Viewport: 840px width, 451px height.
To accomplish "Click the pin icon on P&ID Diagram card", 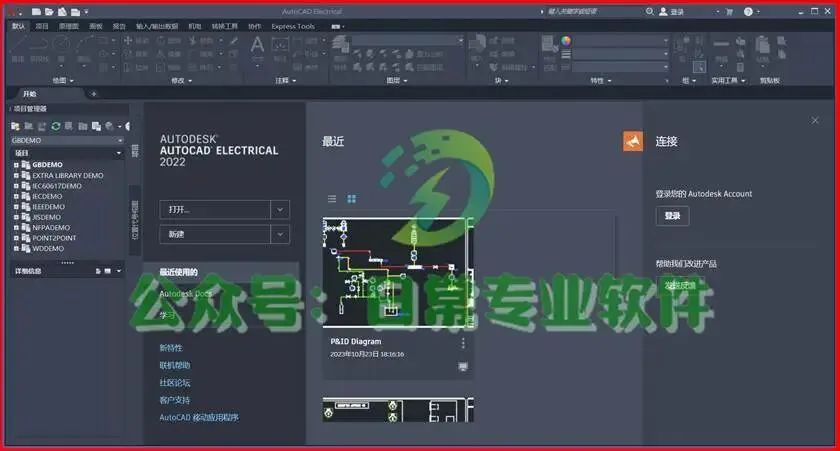I will 463,366.
